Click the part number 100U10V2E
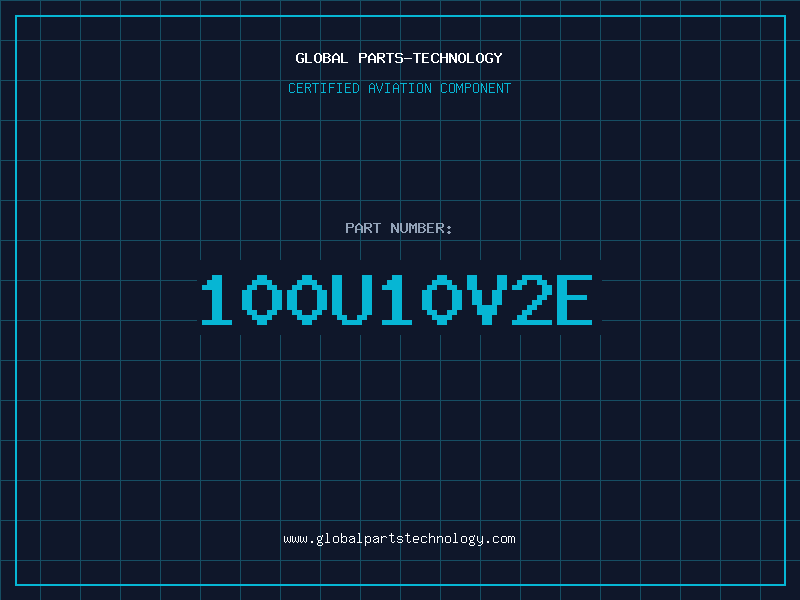Screen dimensions: 800x600 [397, 299]
